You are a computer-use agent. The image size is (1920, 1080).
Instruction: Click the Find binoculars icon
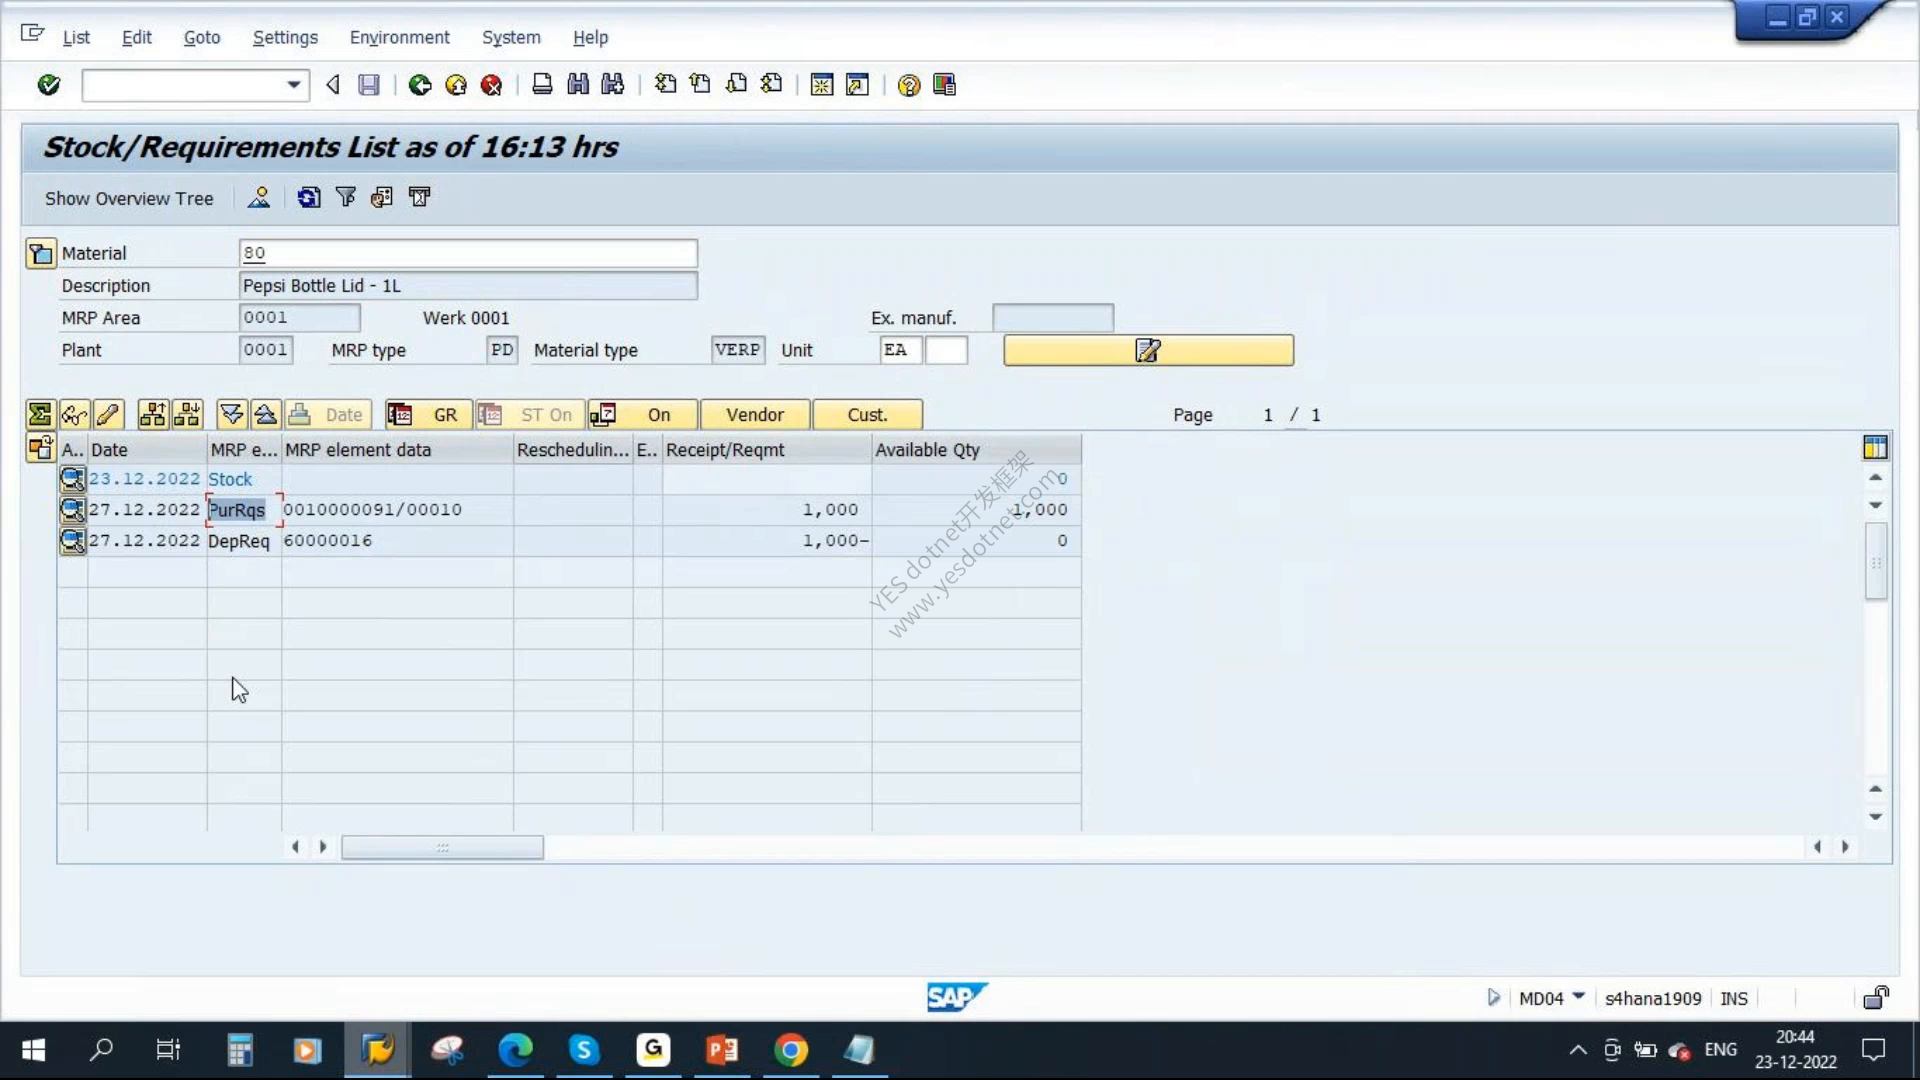pyautogui.click(x=578, y=85)
